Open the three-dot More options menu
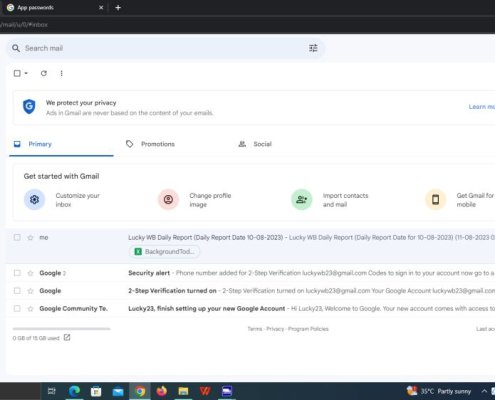This screenshot has height=400, width=495. point(61,73)
